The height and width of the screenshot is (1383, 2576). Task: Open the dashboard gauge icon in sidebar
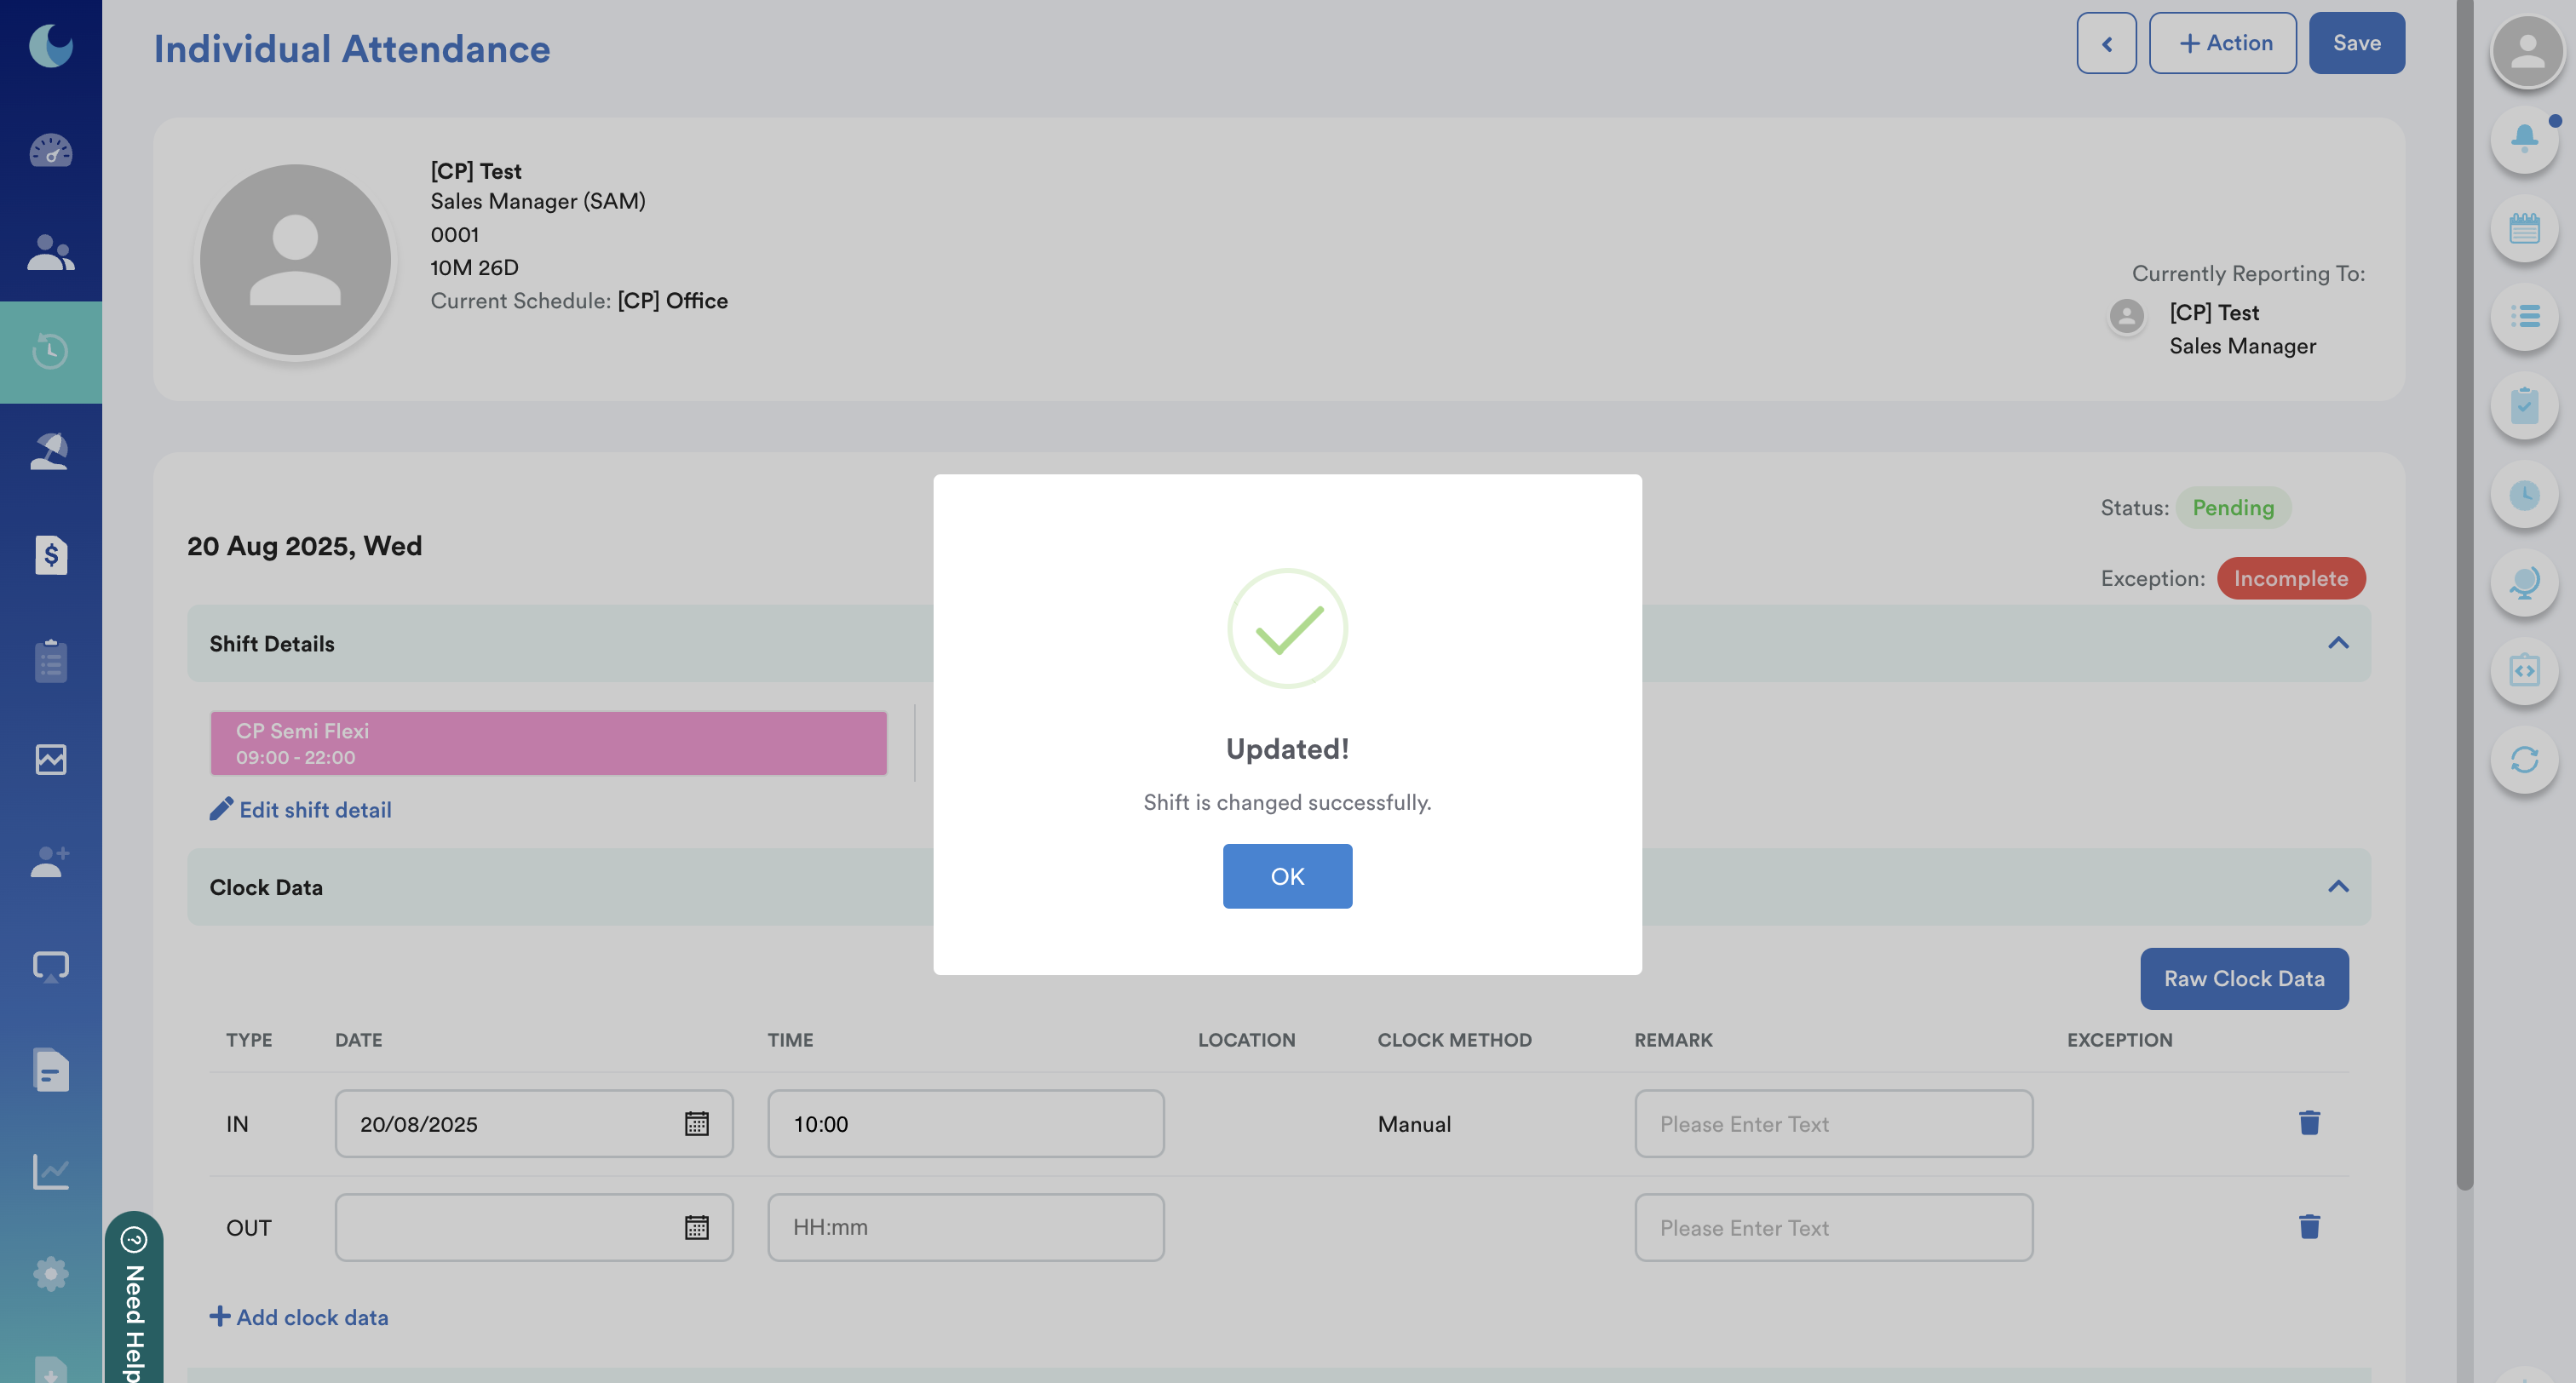(x=50, y=151)
